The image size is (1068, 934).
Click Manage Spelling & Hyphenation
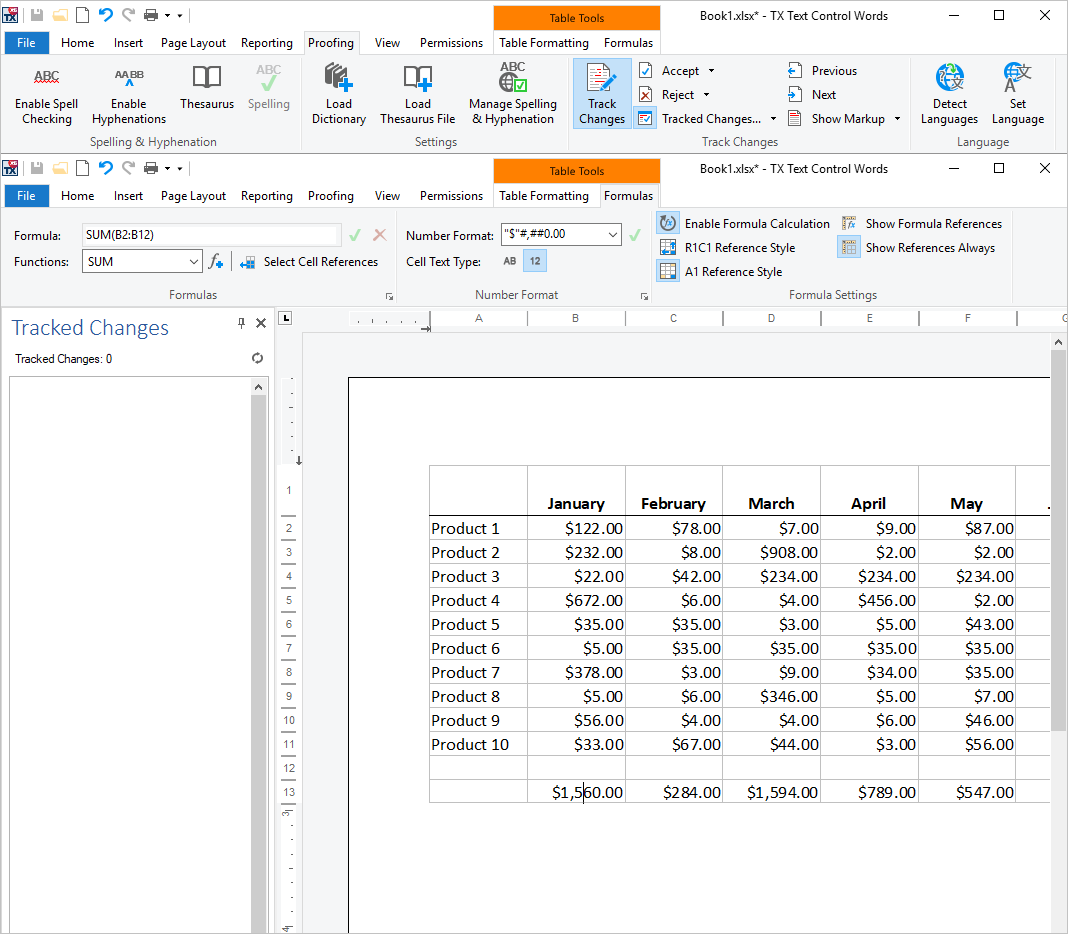513,92
